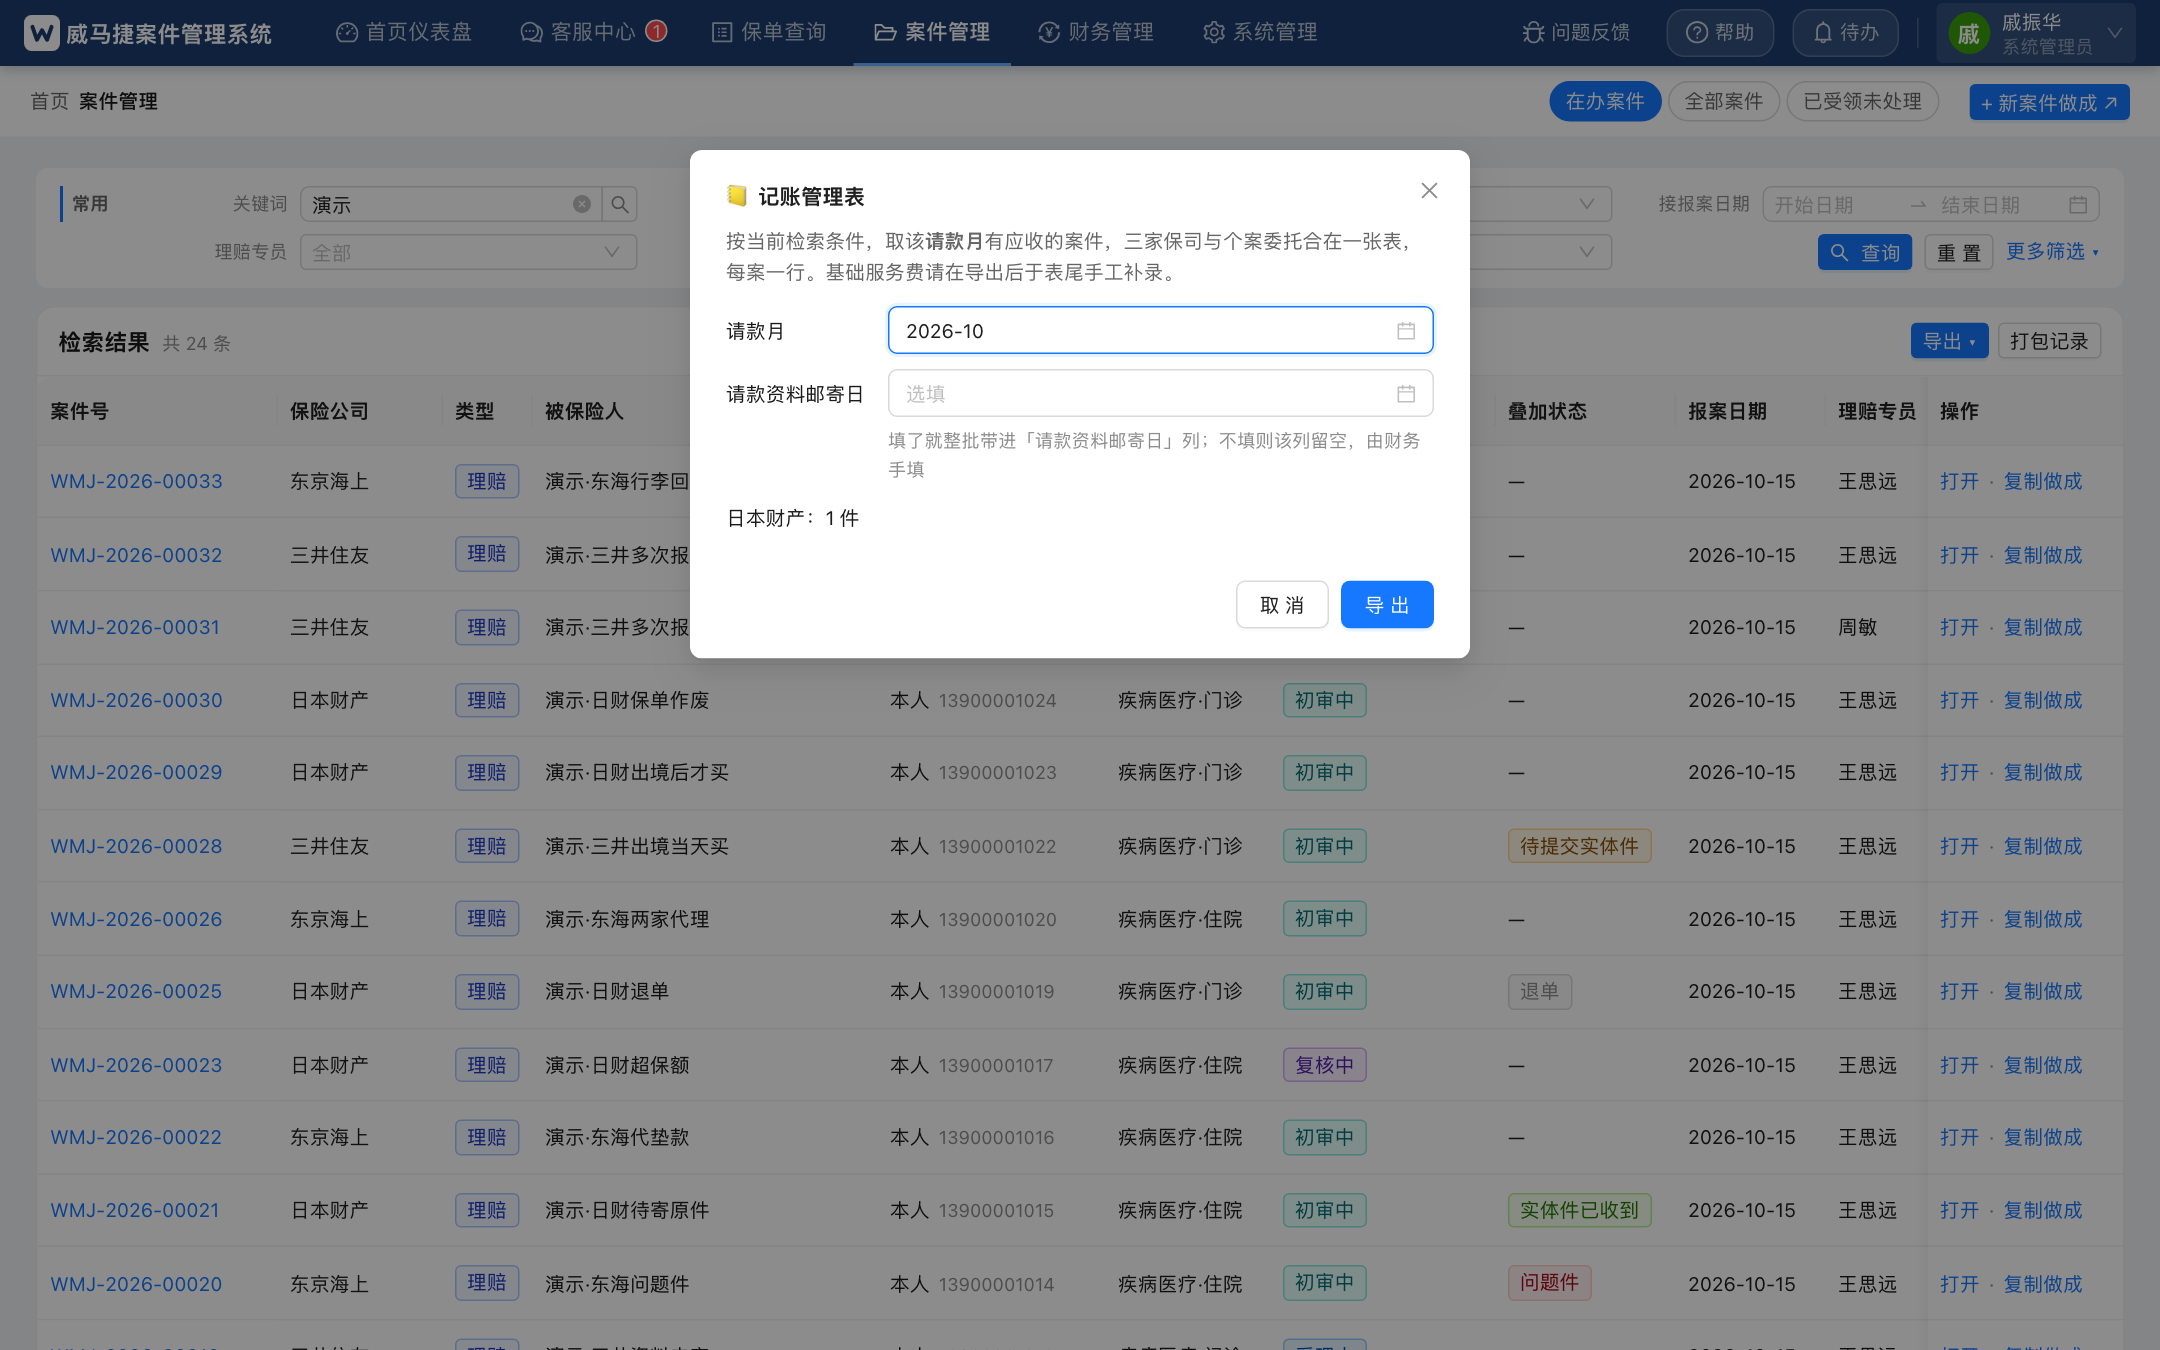This screenshot has width=2160, height=1350.
Task: Go to 首页仪表盘 menu
Action: click(404, 33)
